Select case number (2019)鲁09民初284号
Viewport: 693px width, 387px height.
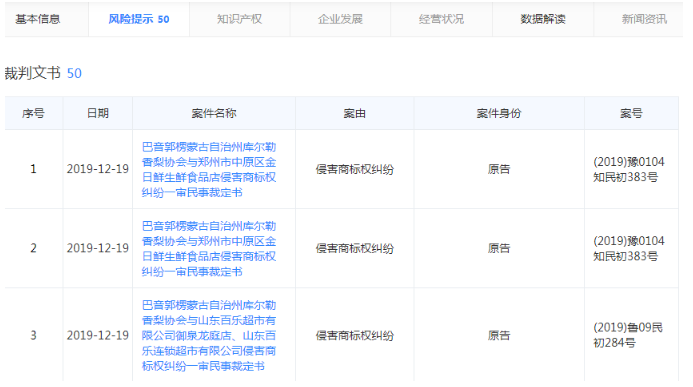tap(628, 335)
